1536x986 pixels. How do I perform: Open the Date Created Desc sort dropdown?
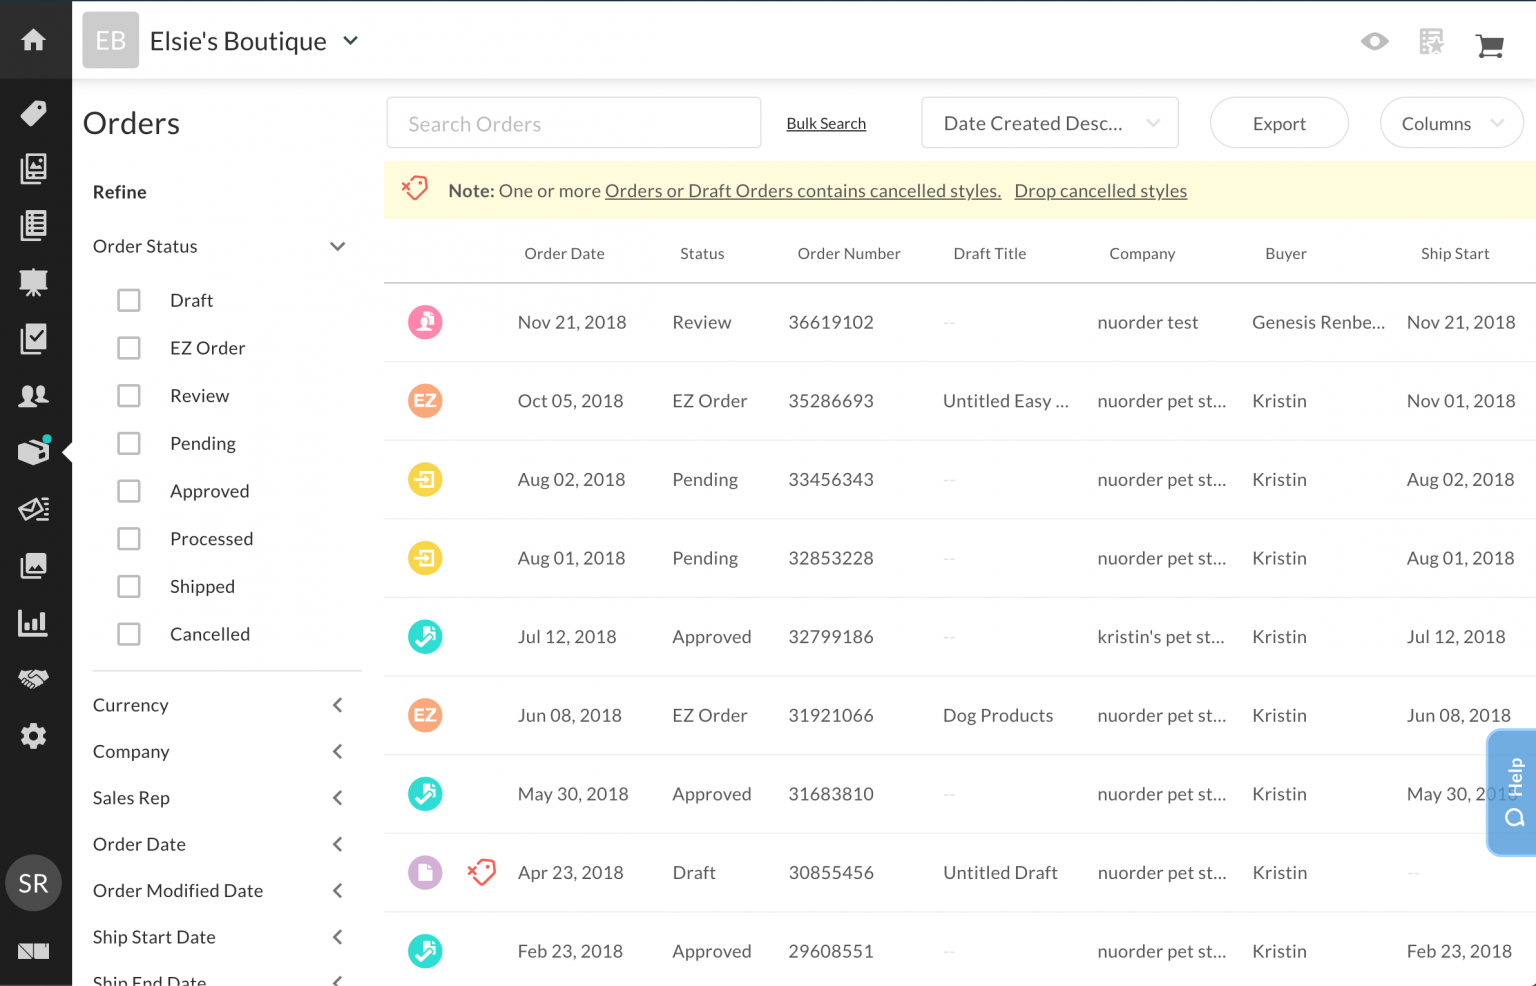point(1049,122)
